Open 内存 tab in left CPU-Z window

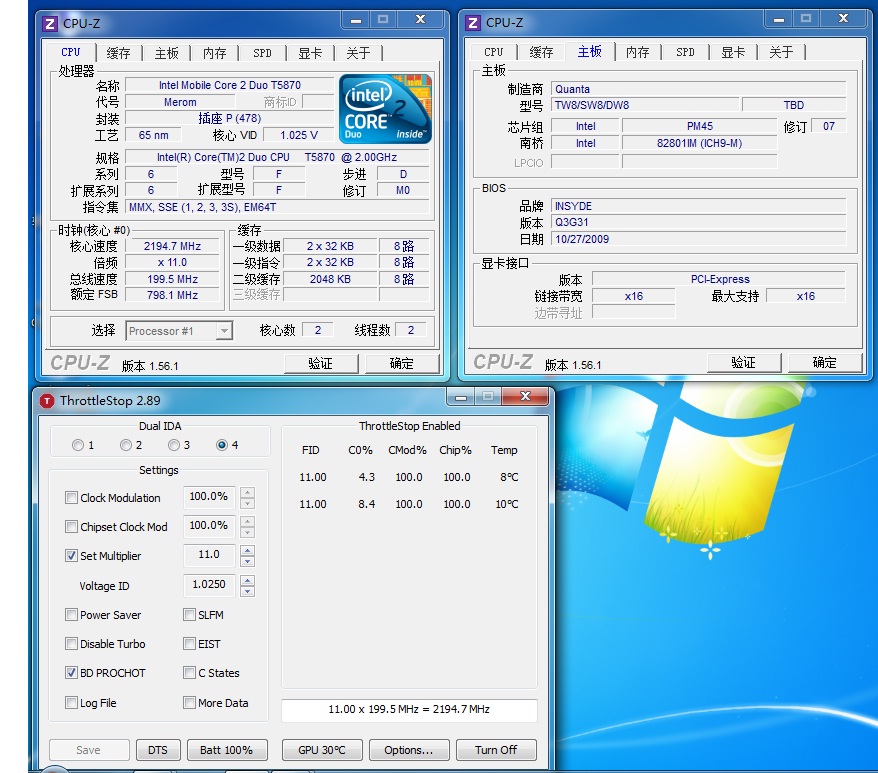tap(214, 53)
